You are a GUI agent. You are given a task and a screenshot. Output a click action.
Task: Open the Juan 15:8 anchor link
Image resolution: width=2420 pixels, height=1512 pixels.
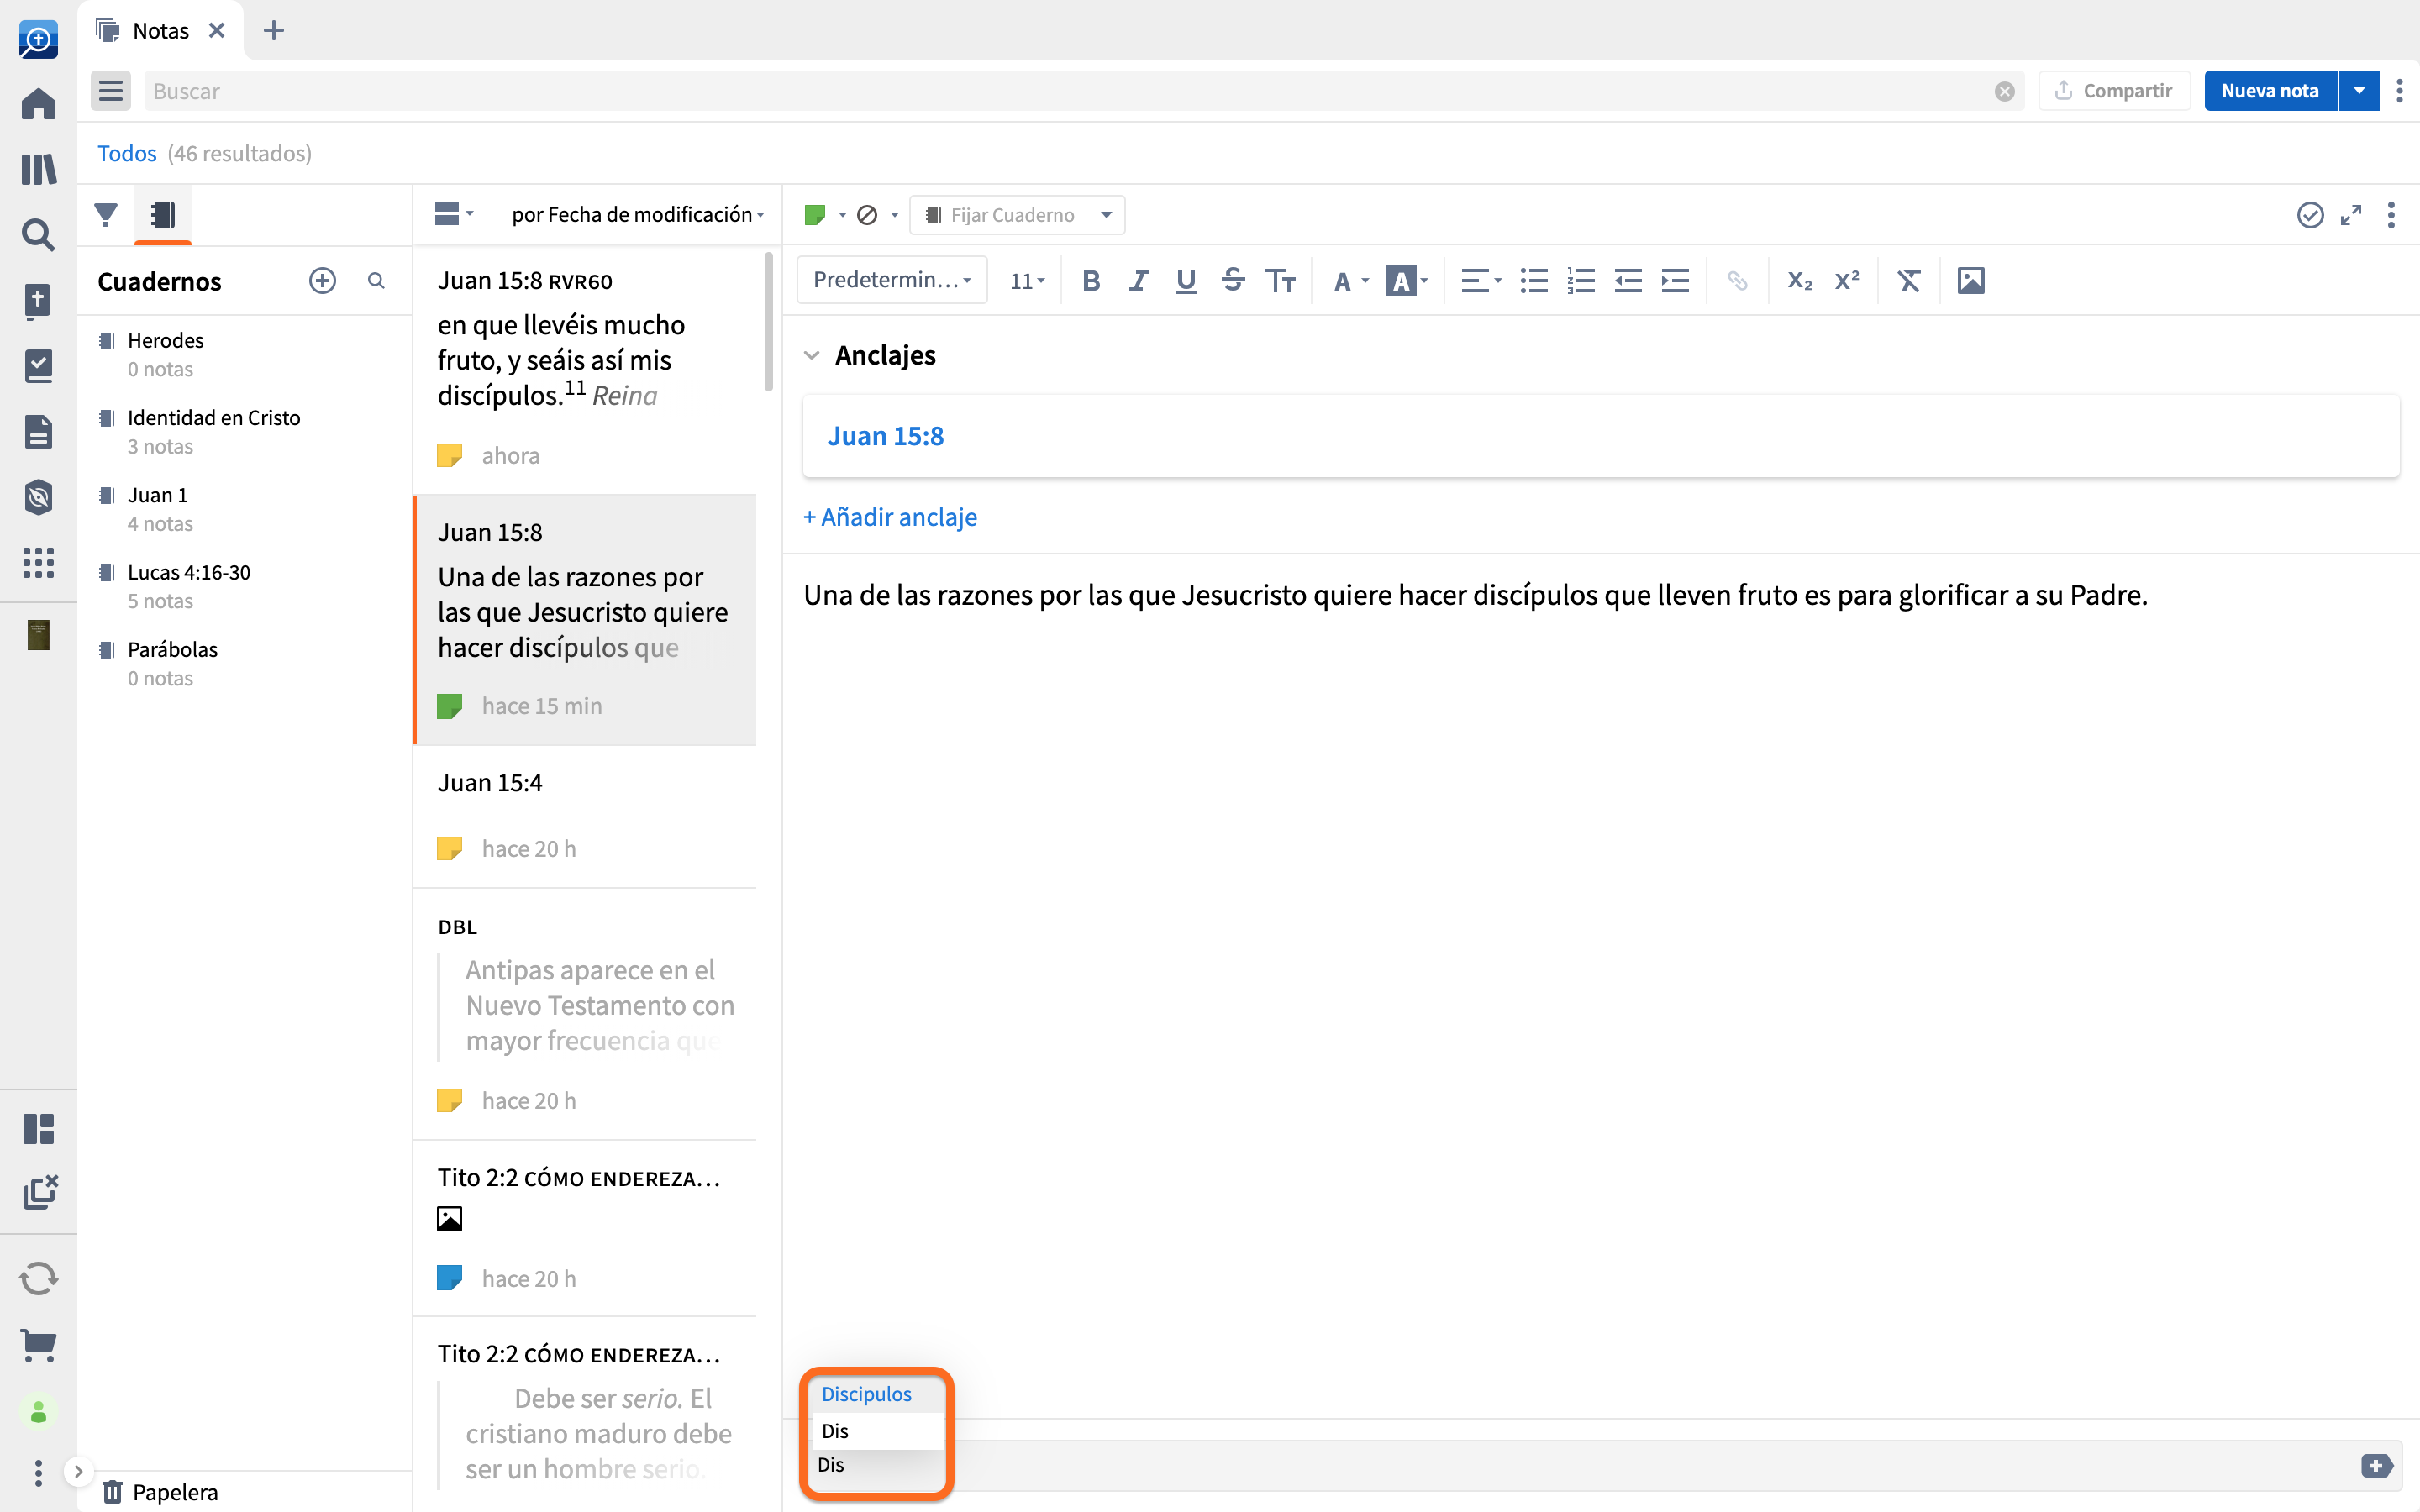click(x=885, y=436)
